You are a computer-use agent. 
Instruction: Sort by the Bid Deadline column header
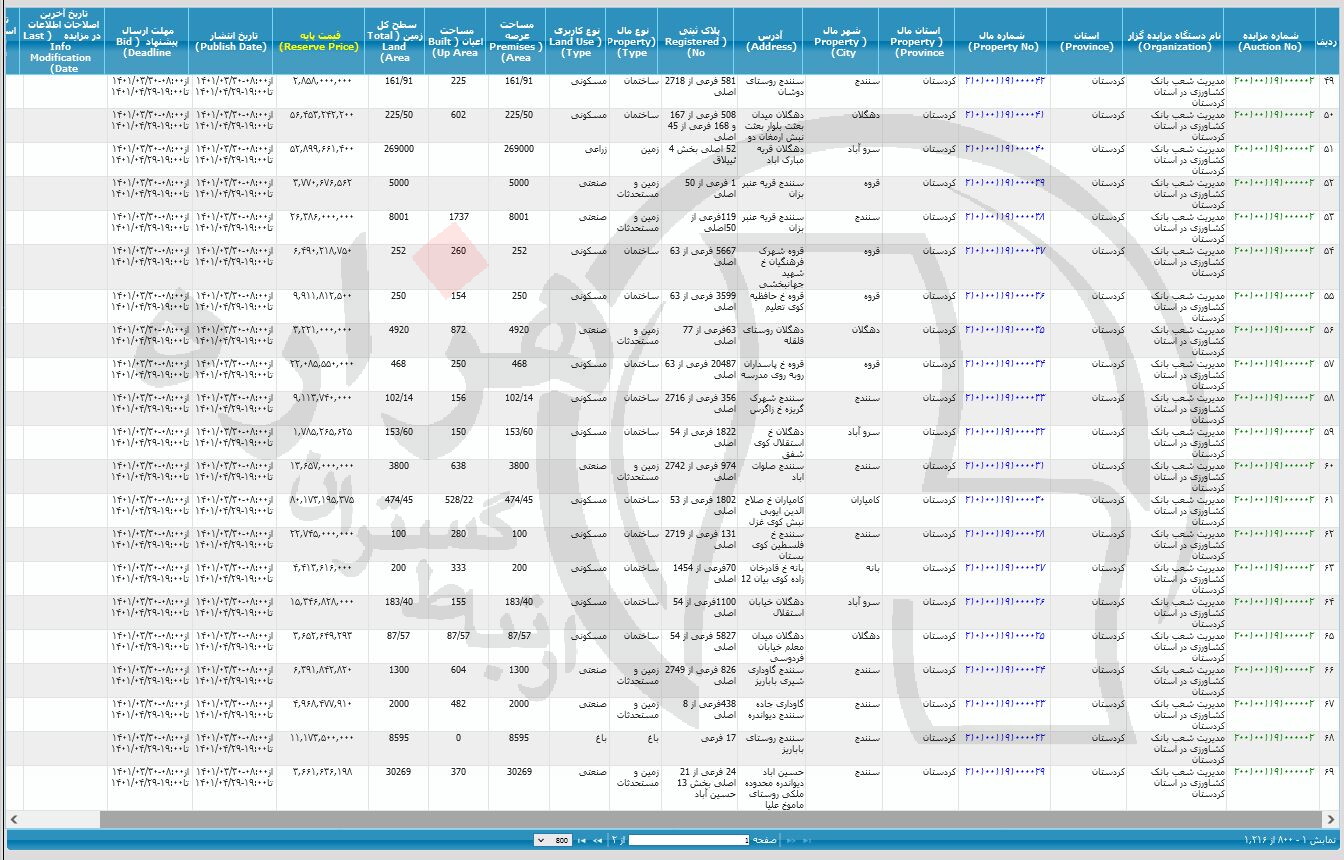click(x=148, y=40)
